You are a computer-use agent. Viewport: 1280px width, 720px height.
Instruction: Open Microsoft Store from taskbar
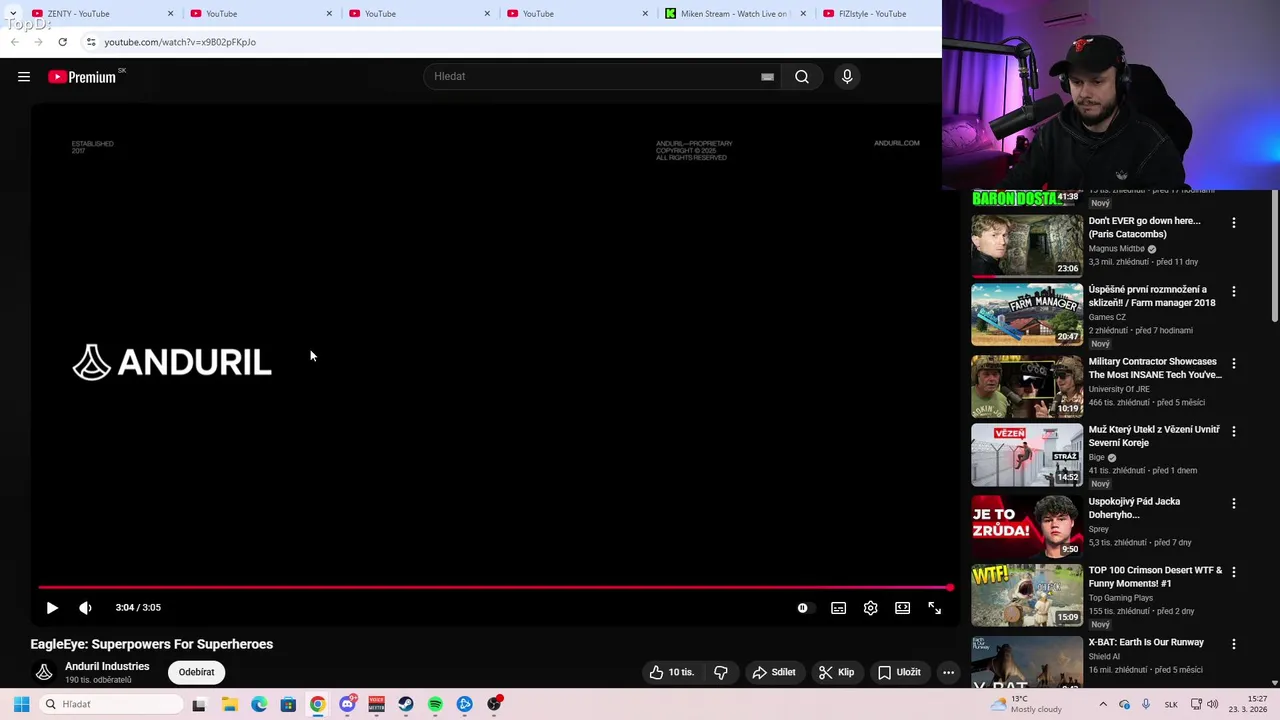click(x=288, y=704)
